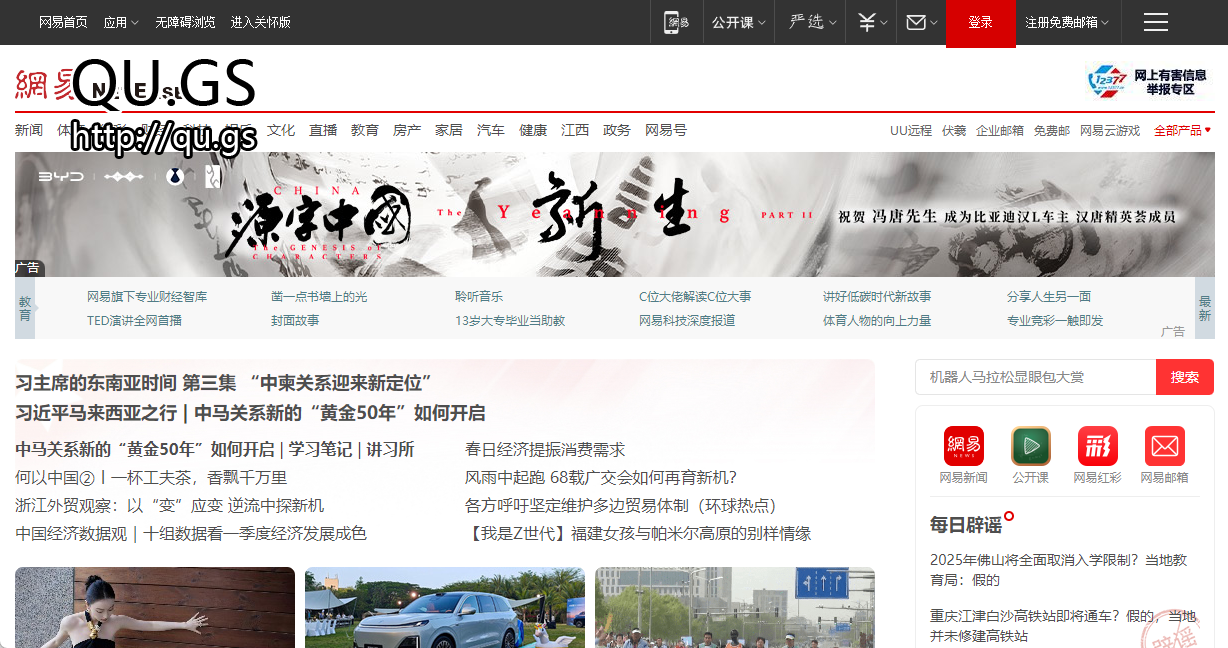
Task: Open the mobile phone NetEase app icon
Action: pyautogui.click(x=677, y=22)
